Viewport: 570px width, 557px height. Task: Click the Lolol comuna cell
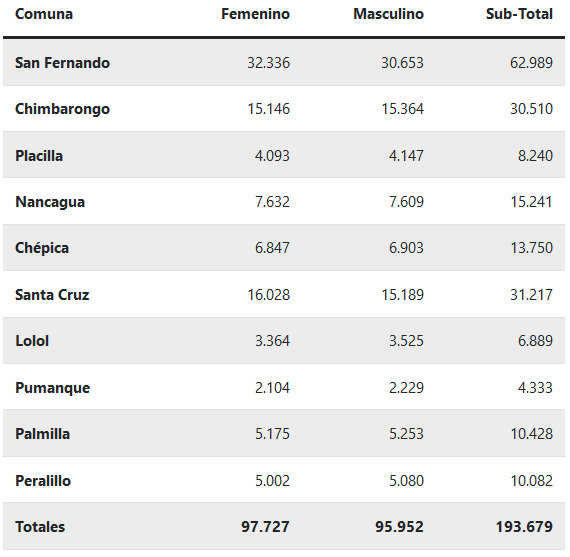coord(32,341)
